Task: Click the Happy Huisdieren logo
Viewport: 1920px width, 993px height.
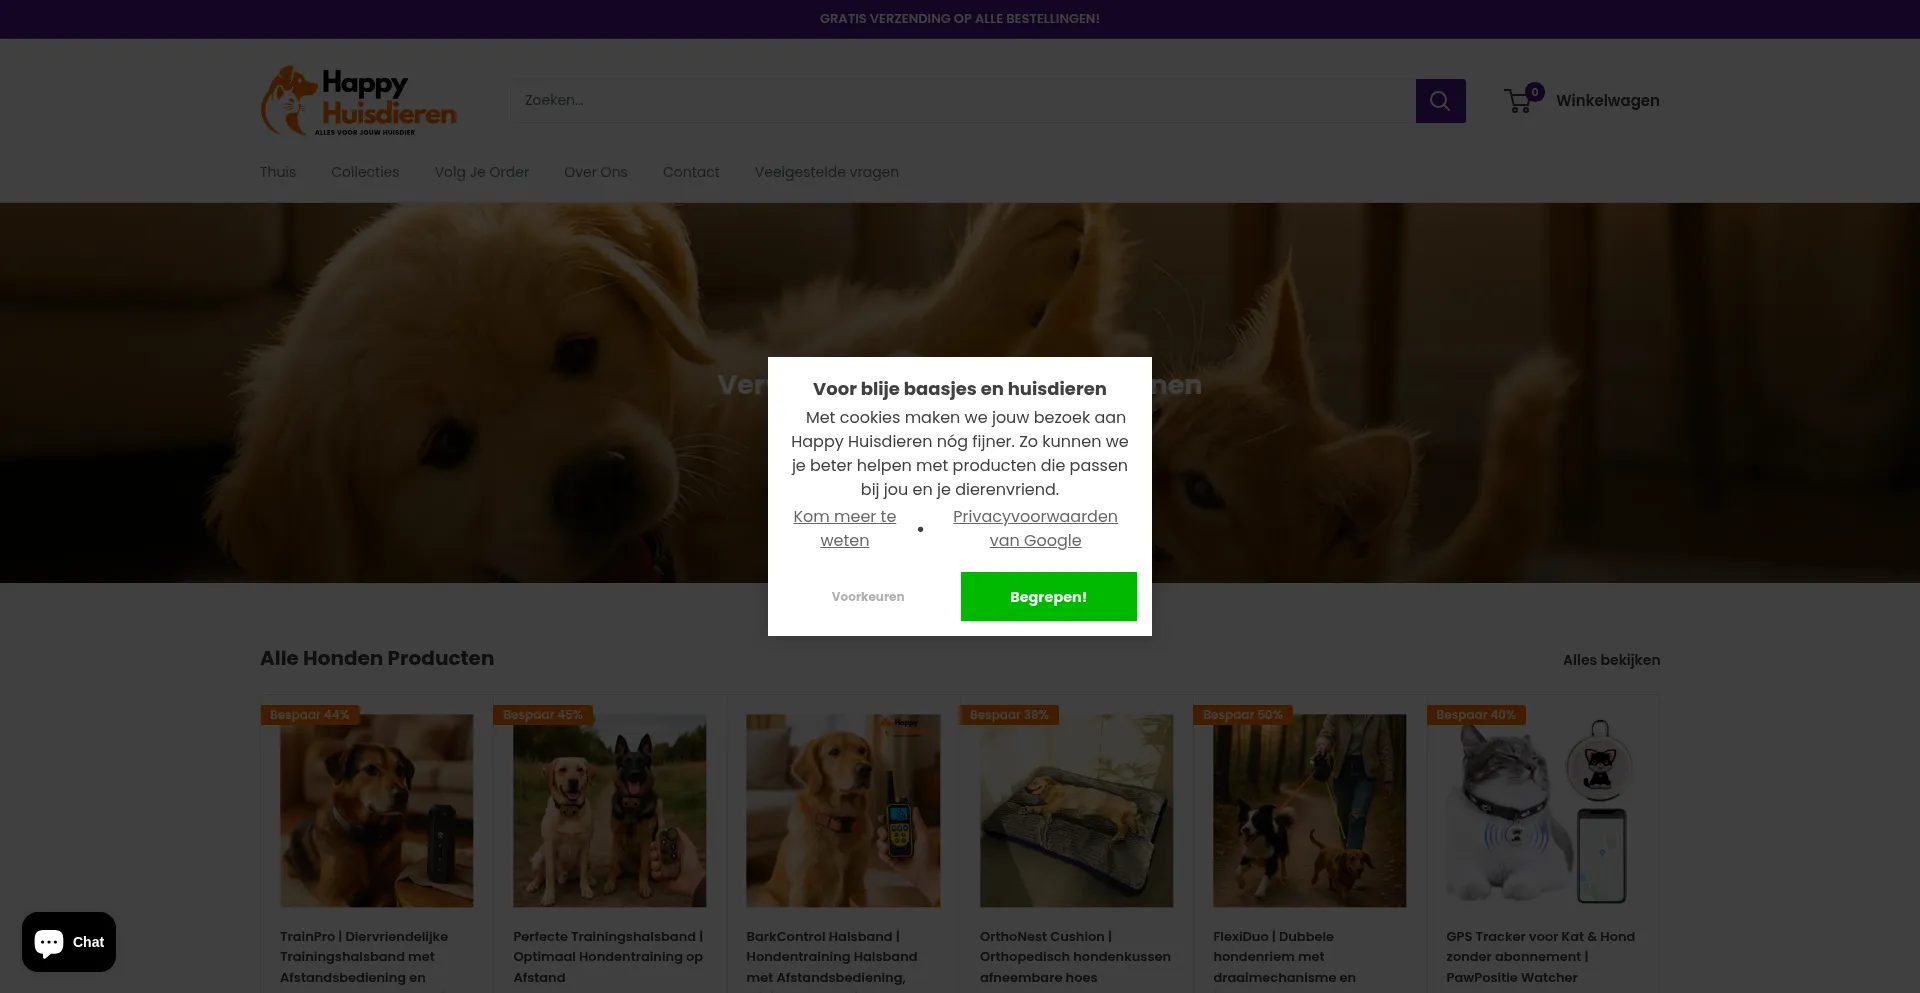Action: pos(358,101)
